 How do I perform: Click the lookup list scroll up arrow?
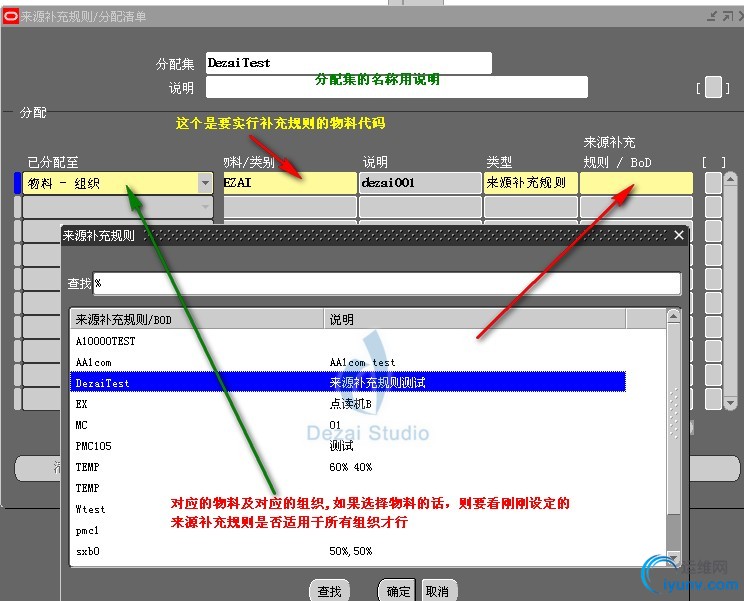tap(673, 316)
